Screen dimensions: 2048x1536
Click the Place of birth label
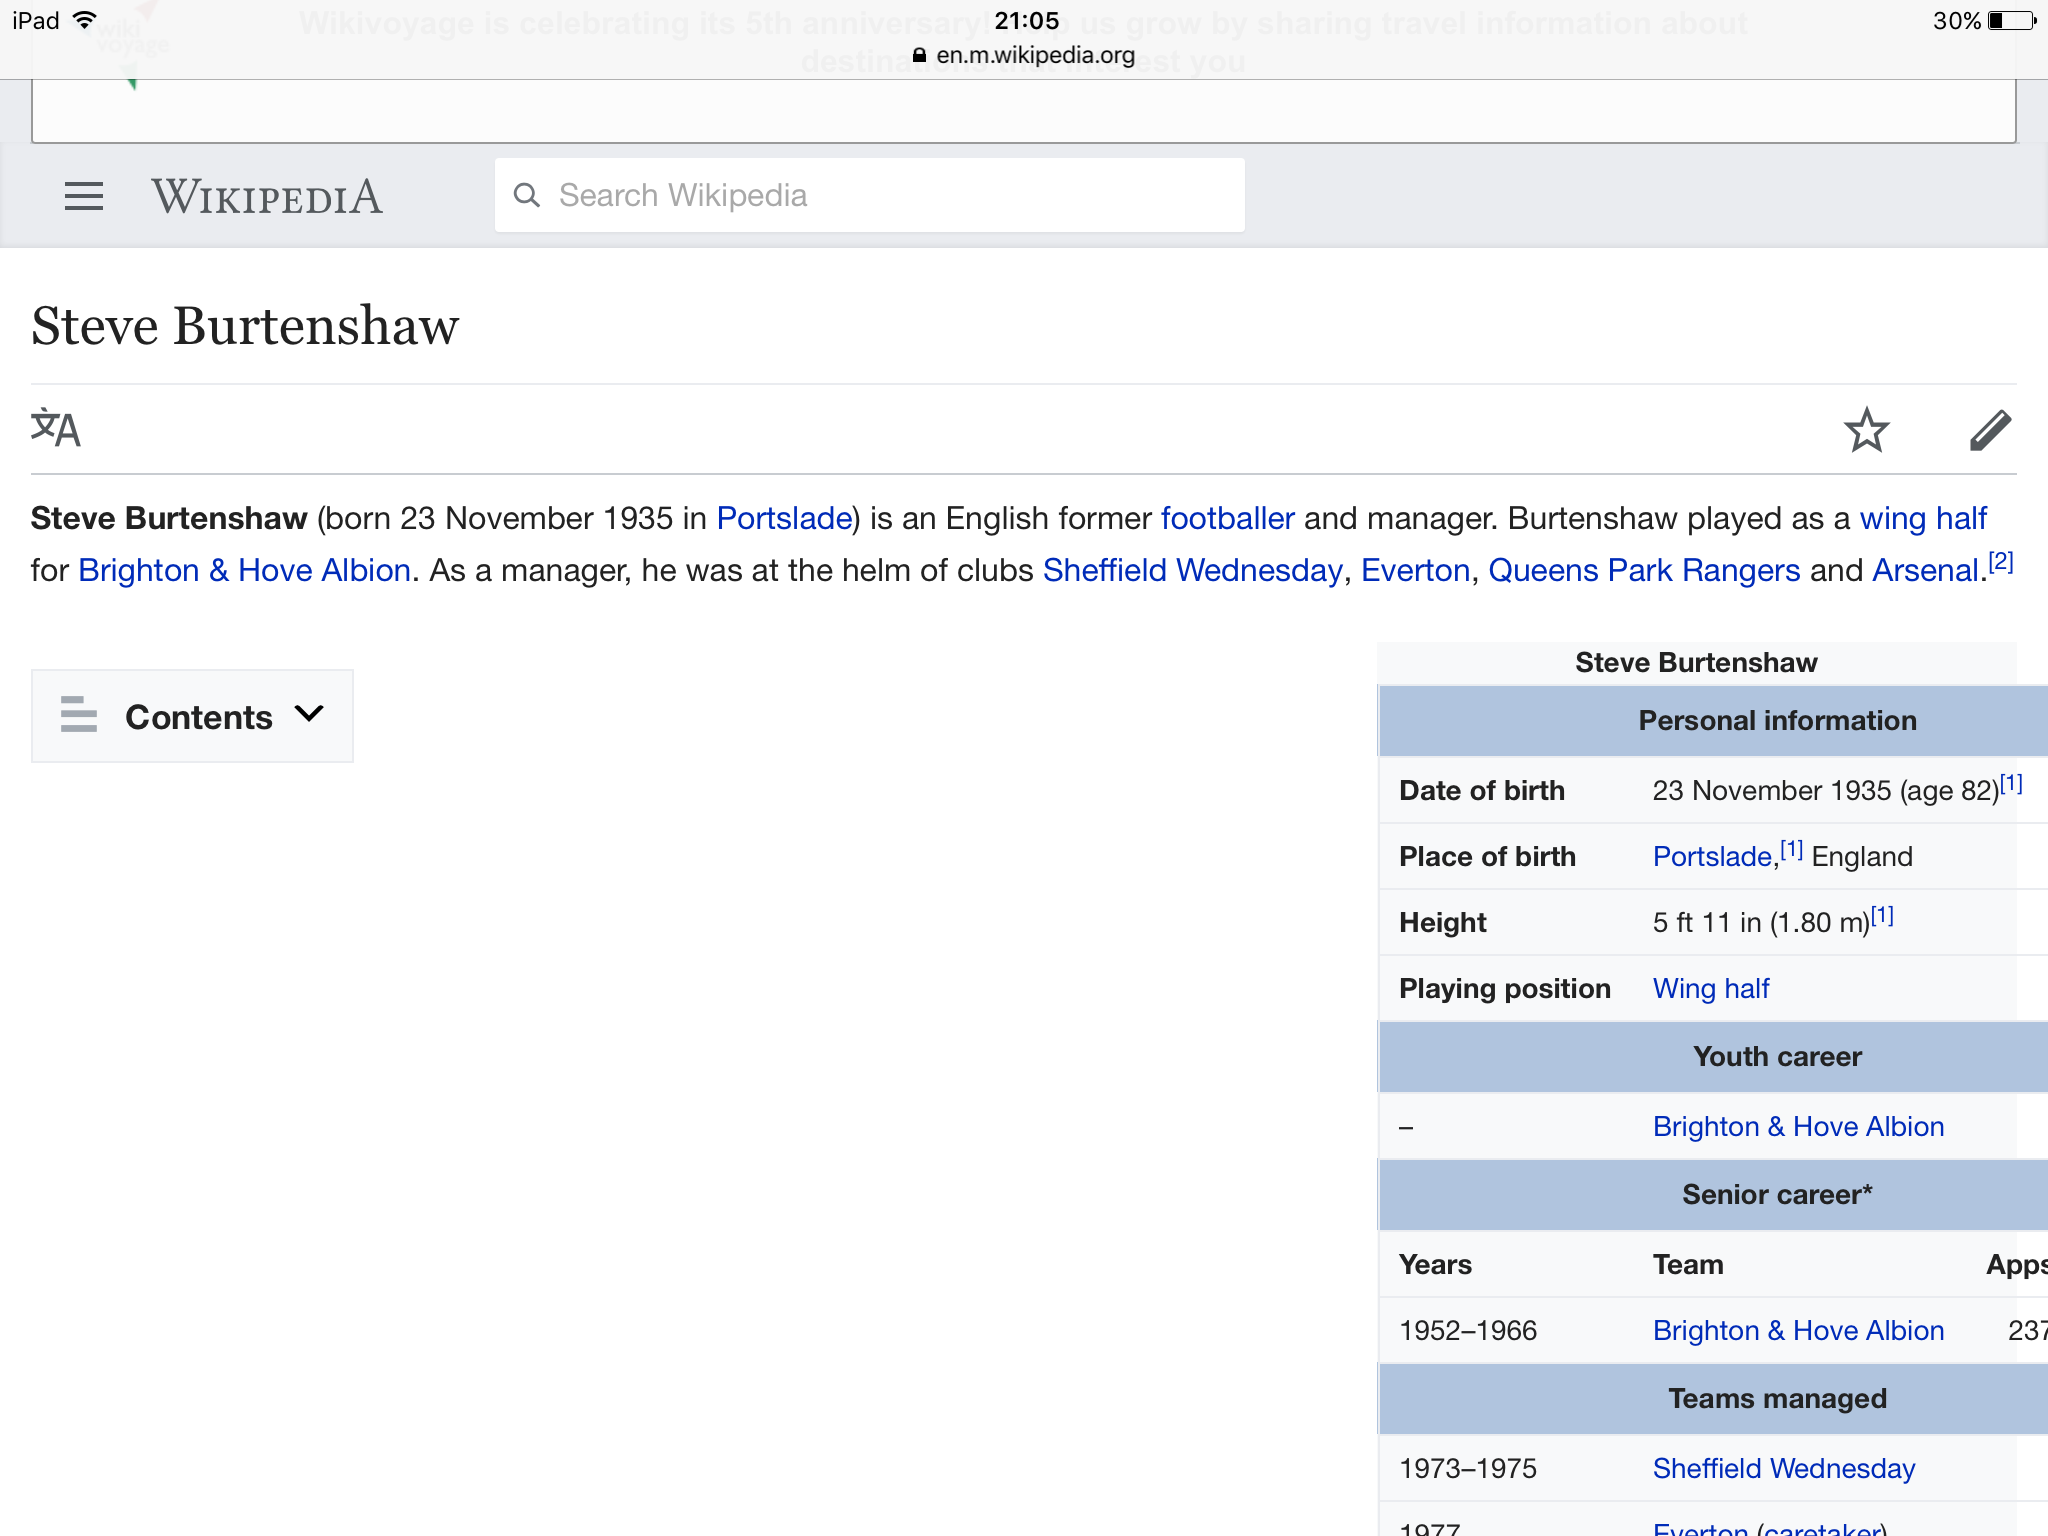point(1487,856)
